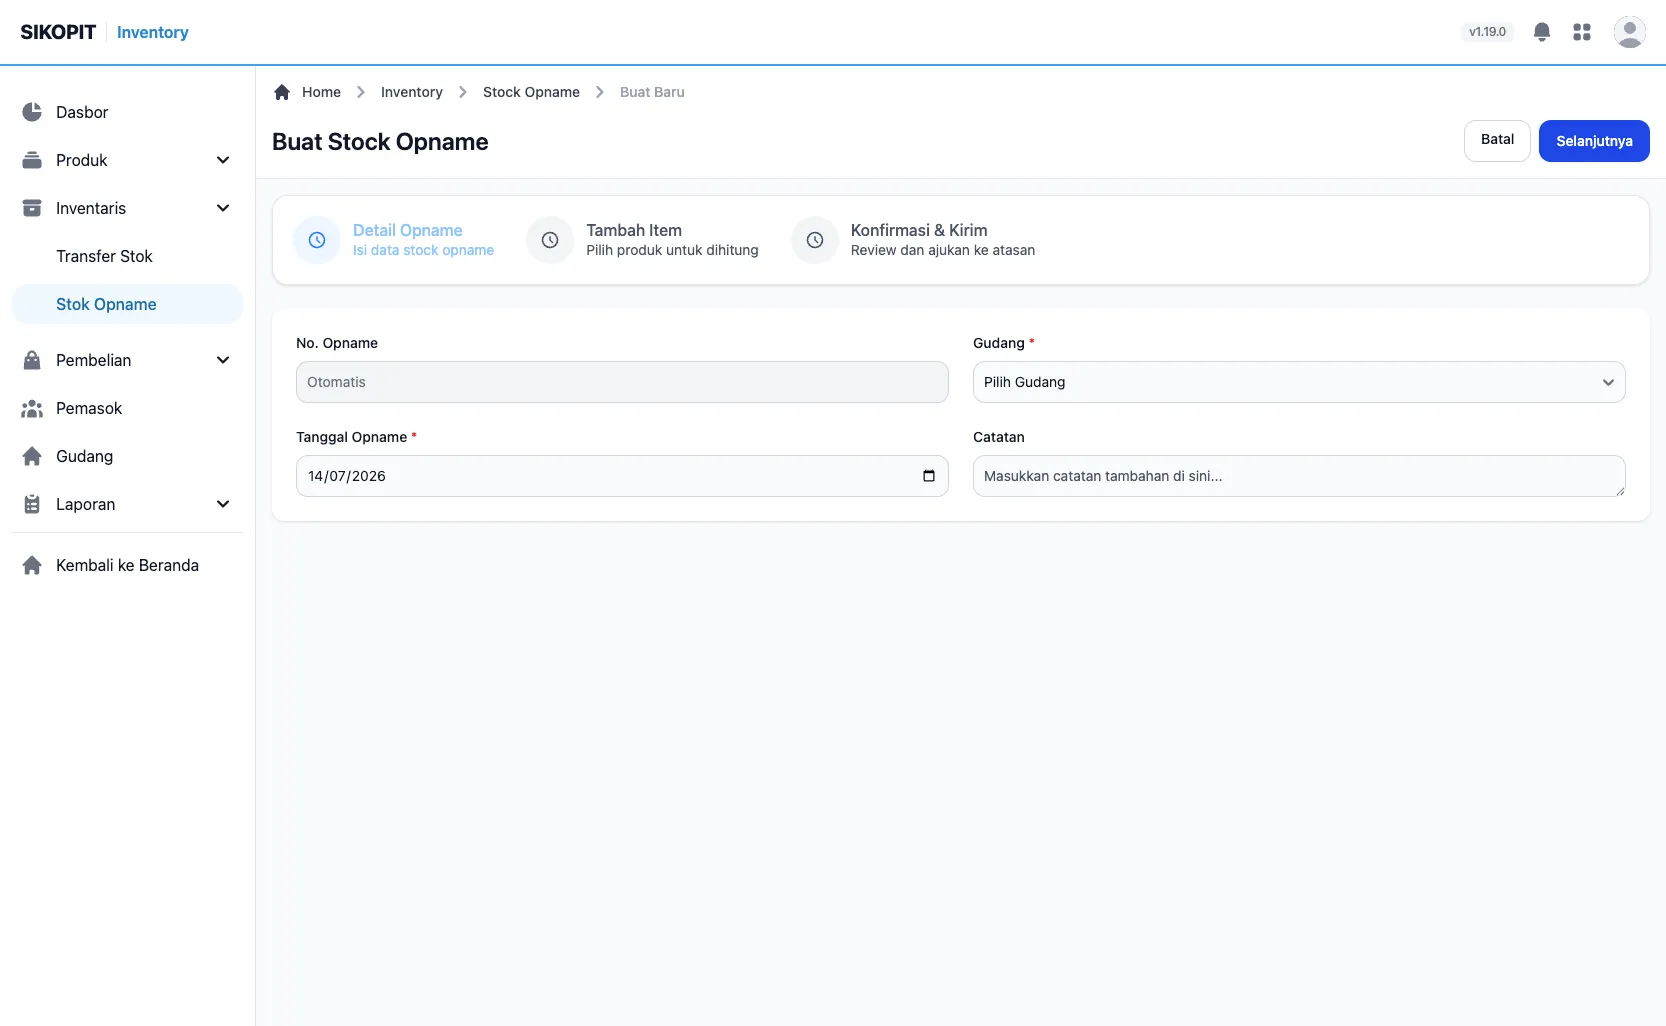This screenshot has height=1026, width=1666.
Task: Select Kembali ke Beranda
Action: pyautogui.click(x=127, y=565)
